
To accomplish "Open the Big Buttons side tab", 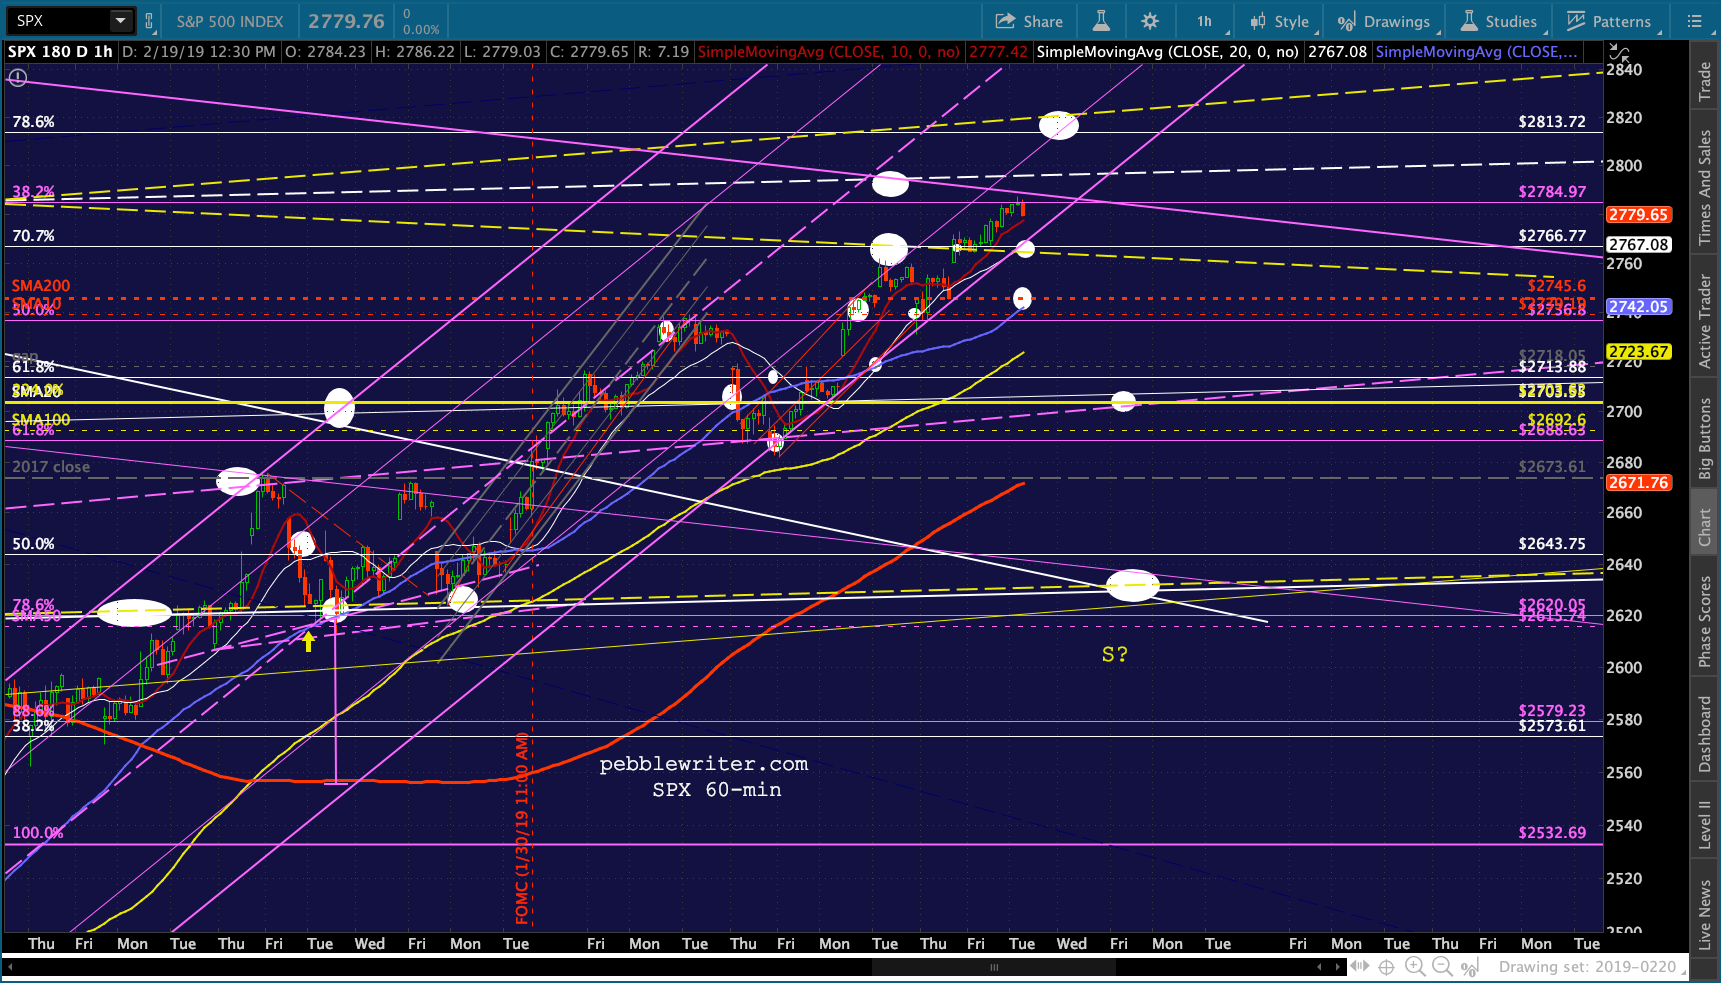I will click(x=1705, y=438).
